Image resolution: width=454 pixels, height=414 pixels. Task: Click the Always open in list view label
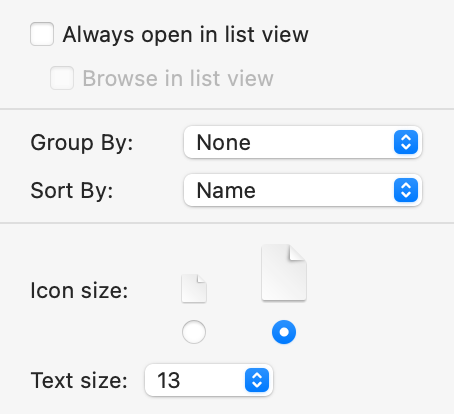(x=186, y=35)
